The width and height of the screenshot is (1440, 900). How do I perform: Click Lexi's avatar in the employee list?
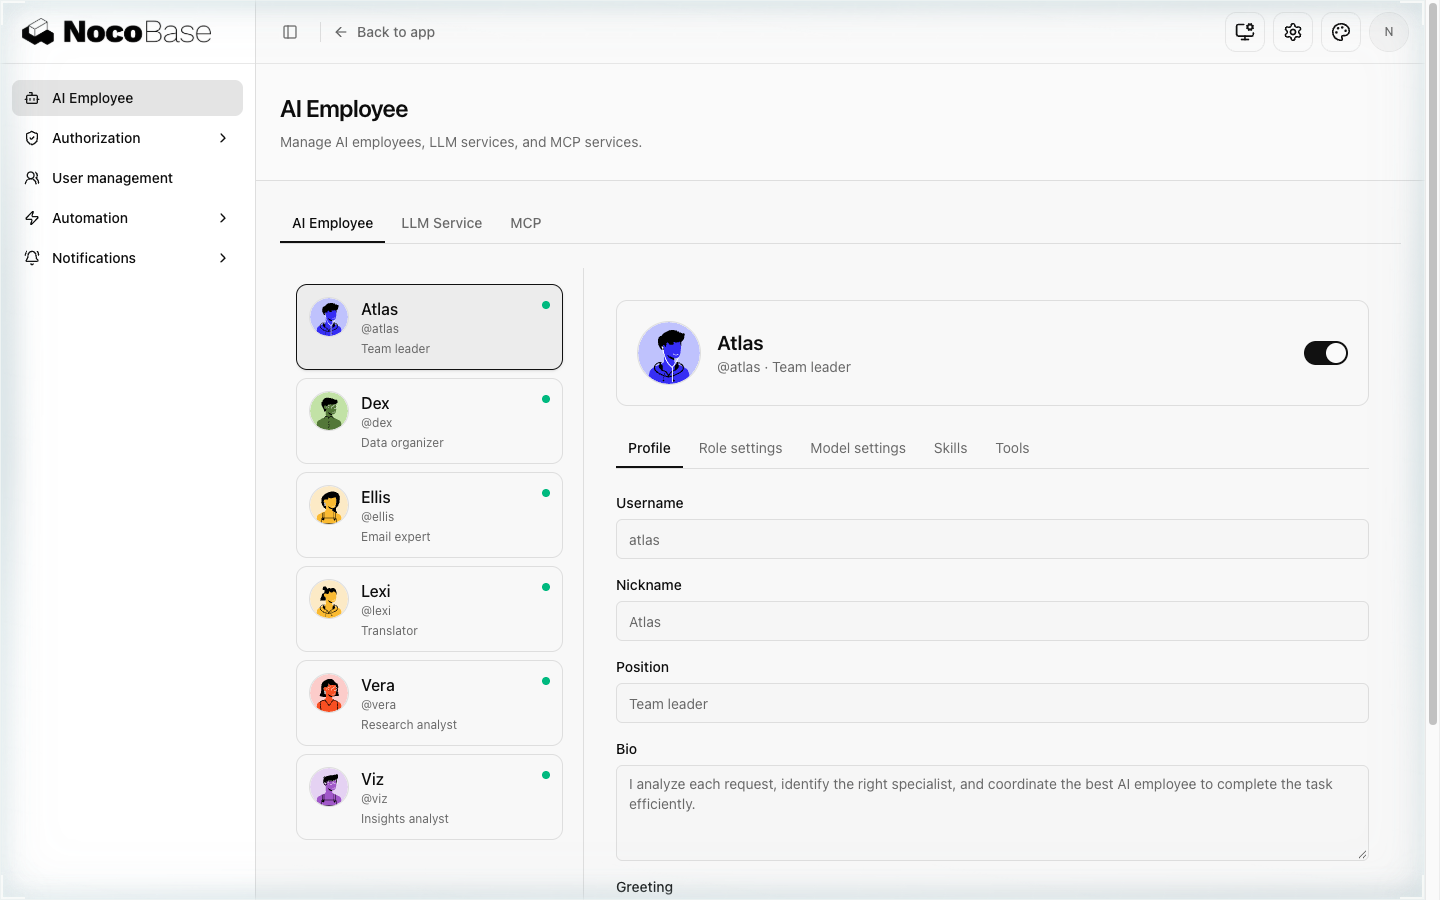[329, 599]
